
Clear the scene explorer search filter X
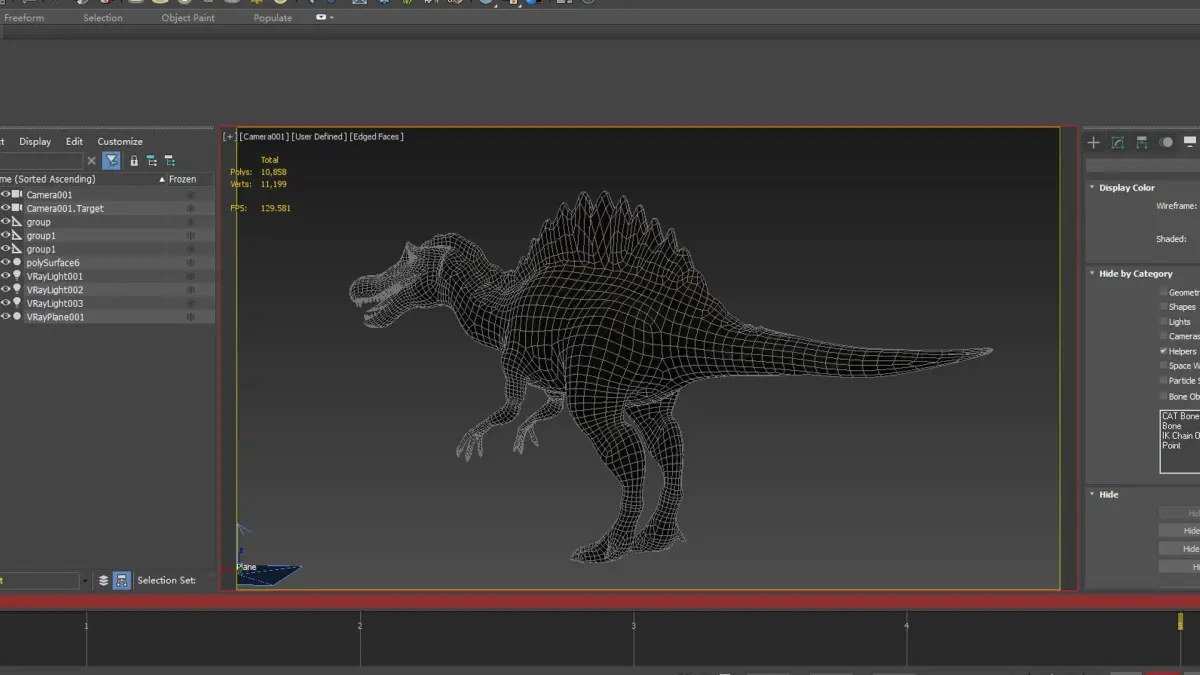click(92, 160)
